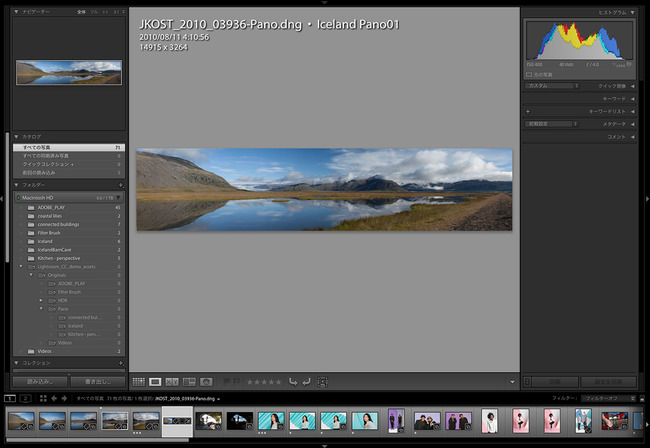Open Macintosh HD volume dropdown
Screen dimensions: 650x448
tap(119, 198)
